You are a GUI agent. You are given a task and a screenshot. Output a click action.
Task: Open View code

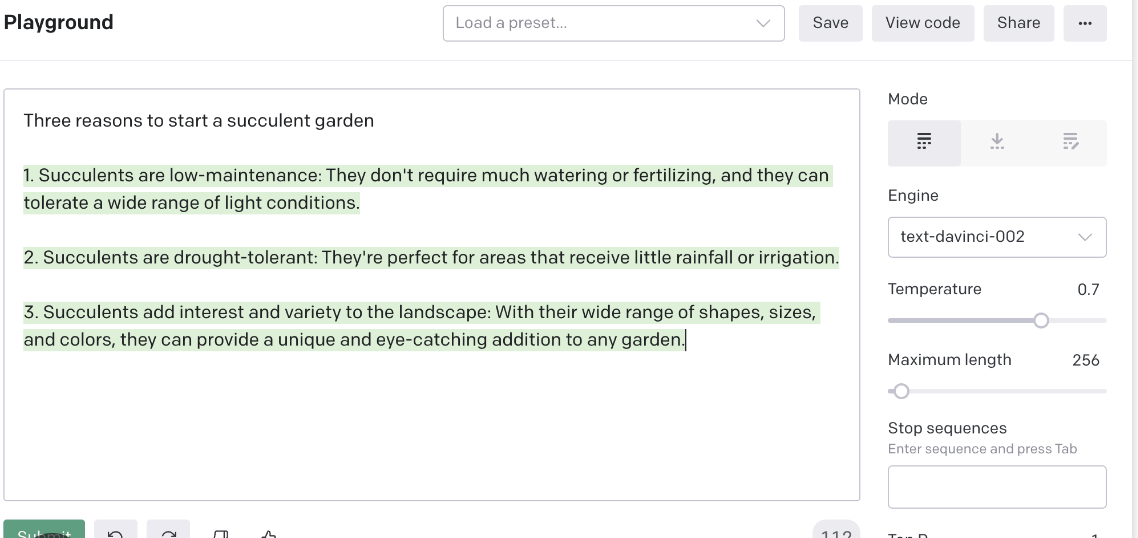922,23
